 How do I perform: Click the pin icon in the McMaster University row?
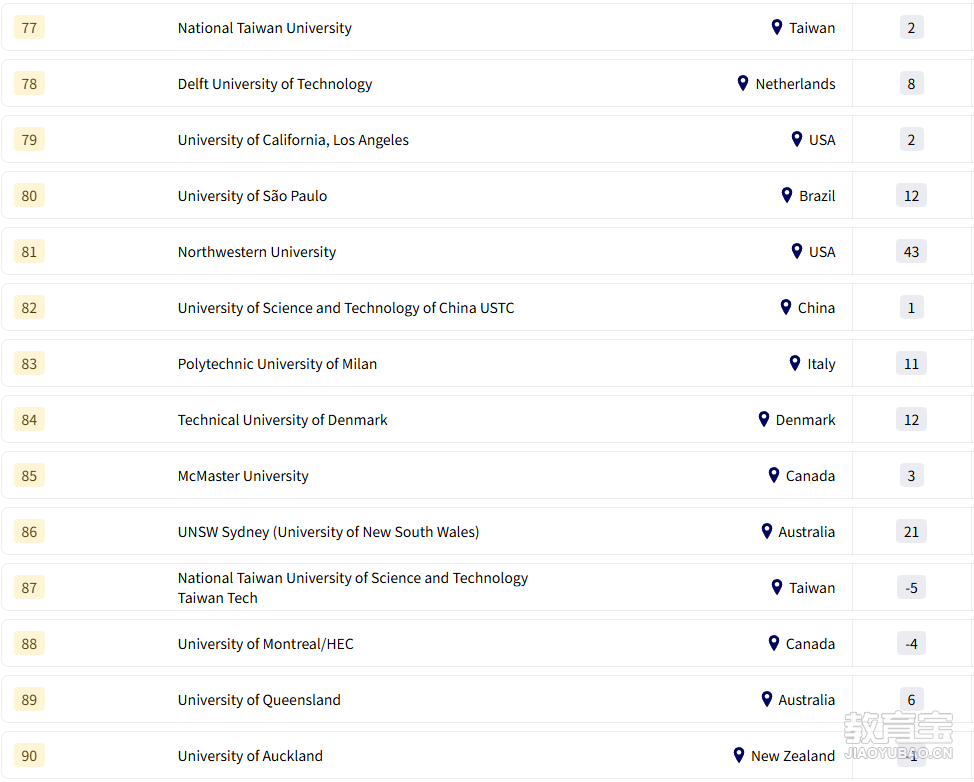(x=774, y=475)
